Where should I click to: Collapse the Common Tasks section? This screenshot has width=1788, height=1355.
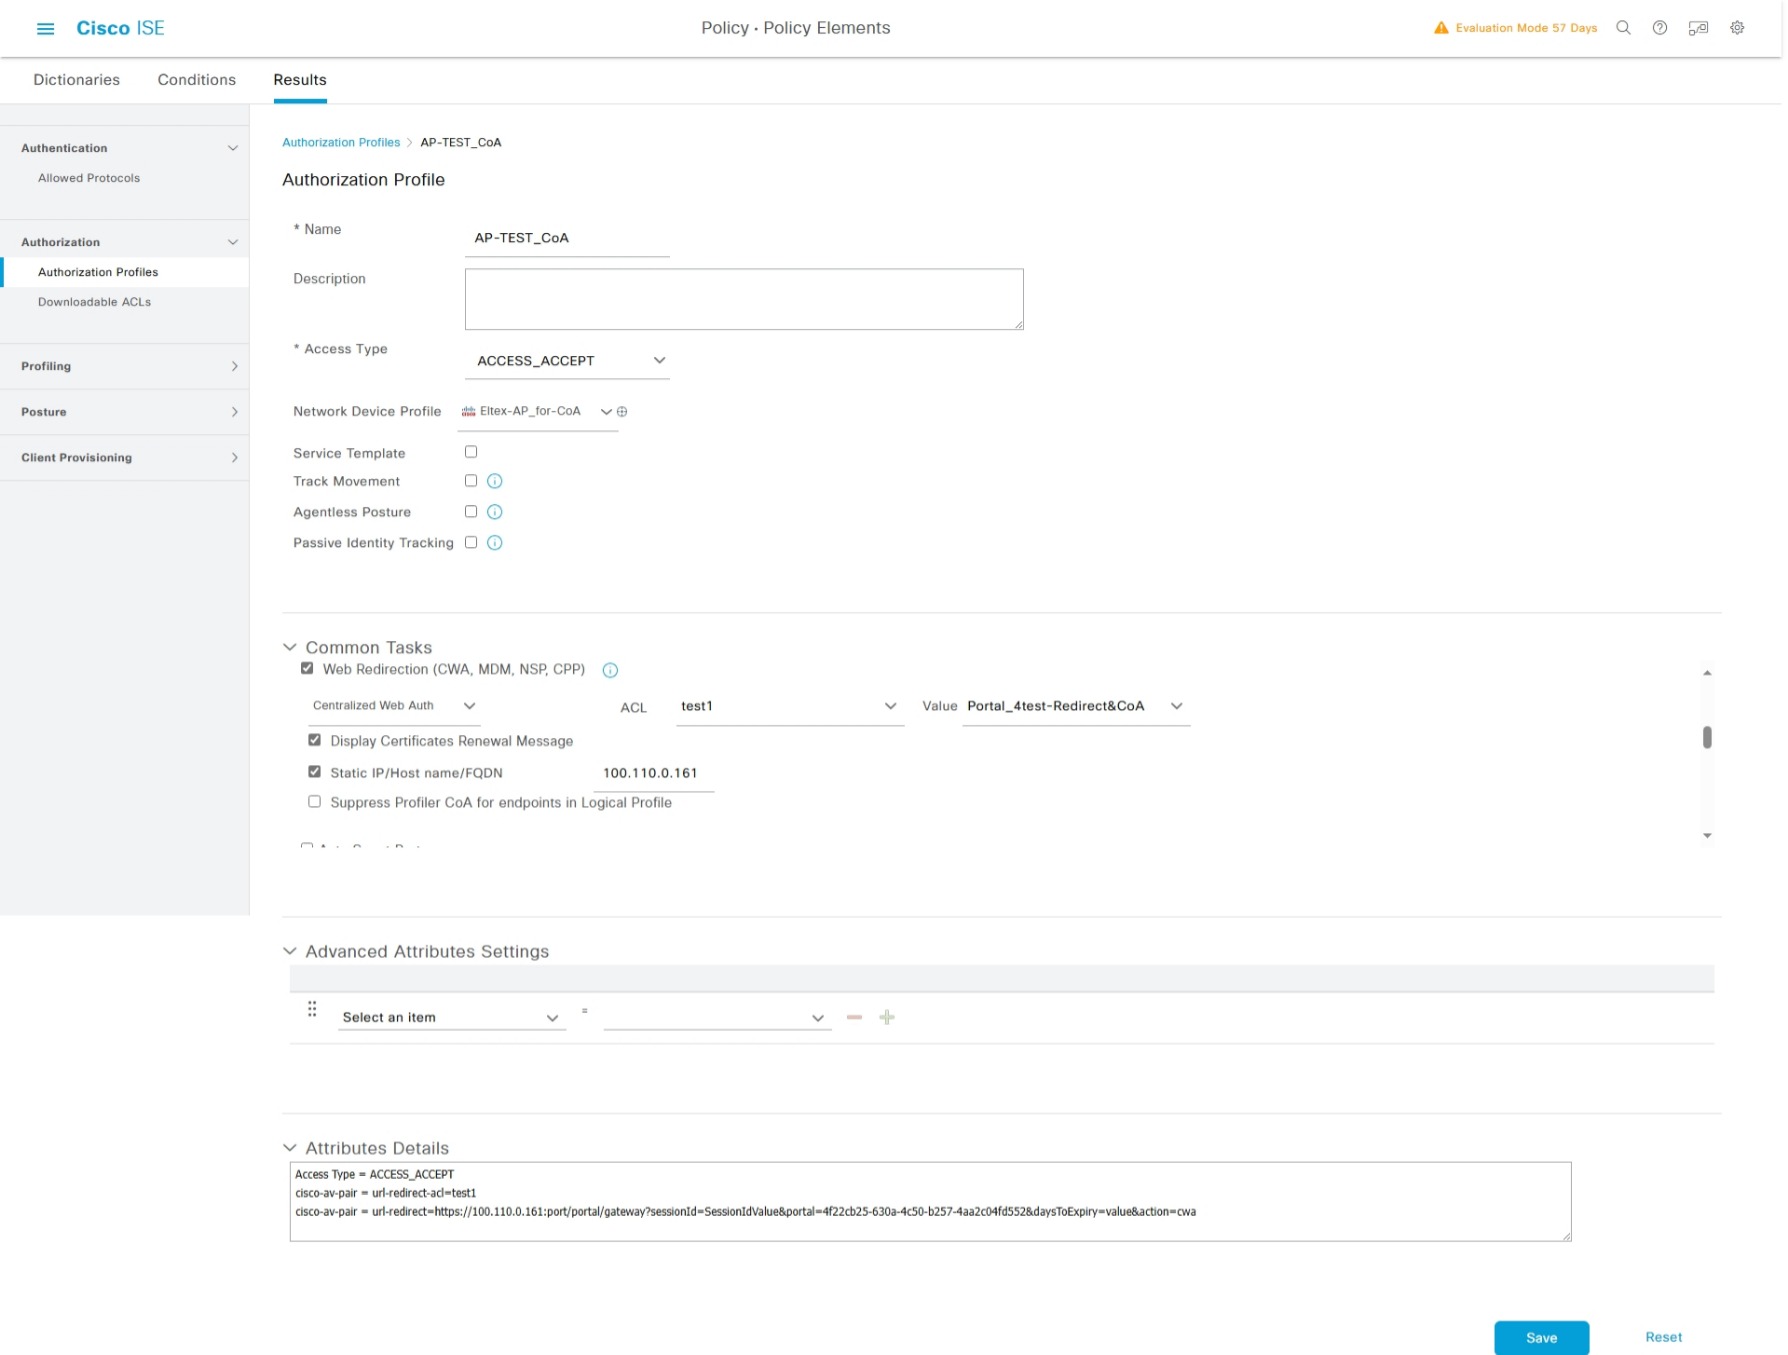(290, 647)
